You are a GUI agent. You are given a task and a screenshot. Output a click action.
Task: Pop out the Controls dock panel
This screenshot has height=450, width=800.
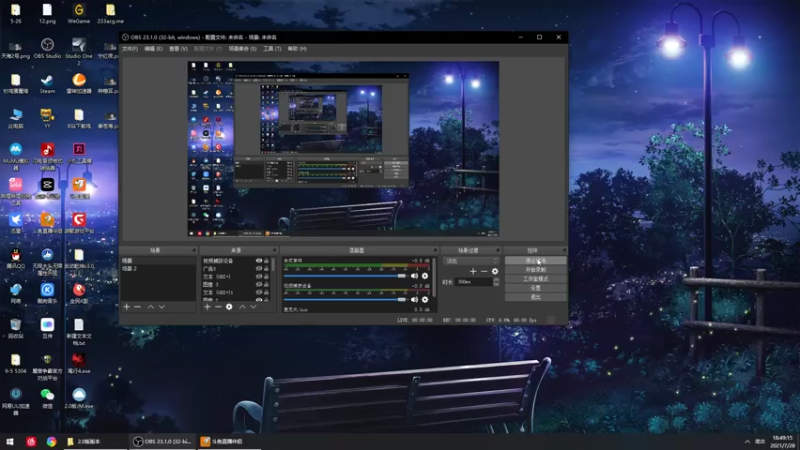point(564,251)
